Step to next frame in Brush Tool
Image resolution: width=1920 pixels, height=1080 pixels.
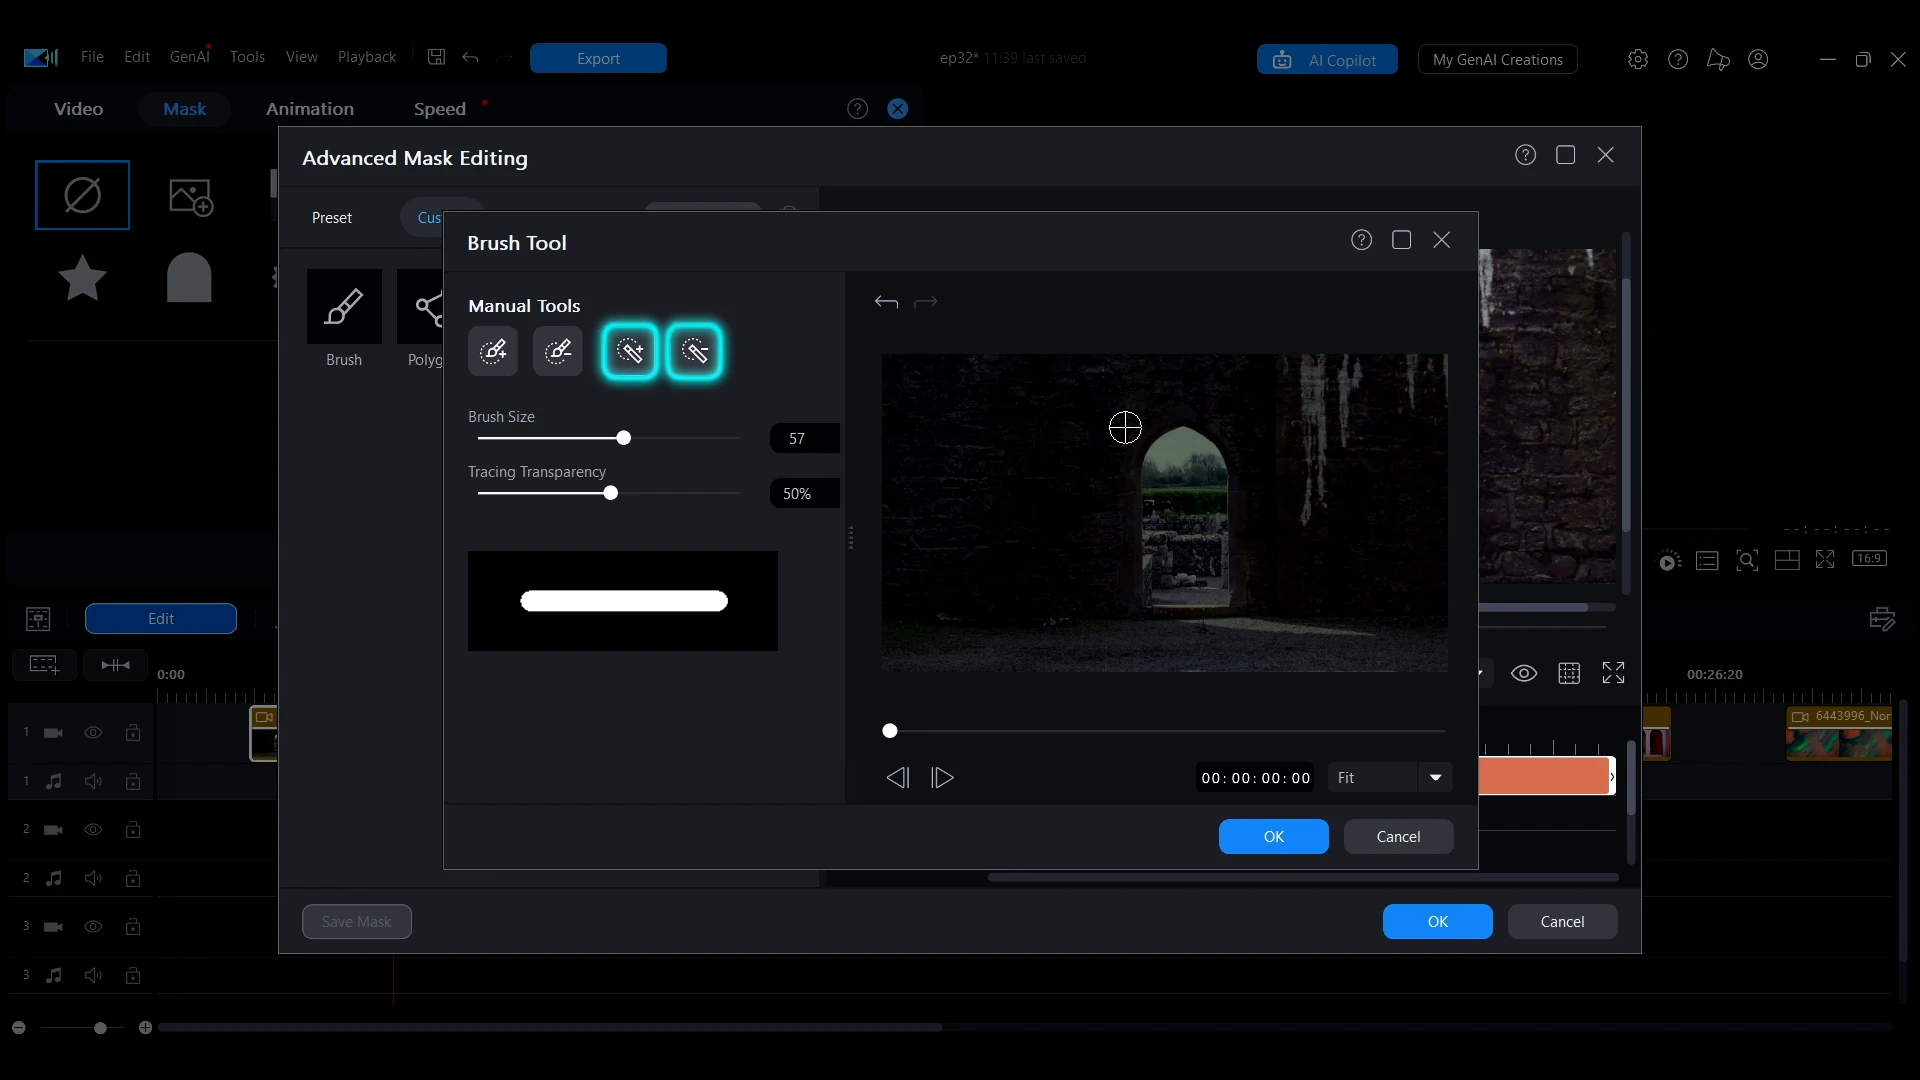[942, 778]
